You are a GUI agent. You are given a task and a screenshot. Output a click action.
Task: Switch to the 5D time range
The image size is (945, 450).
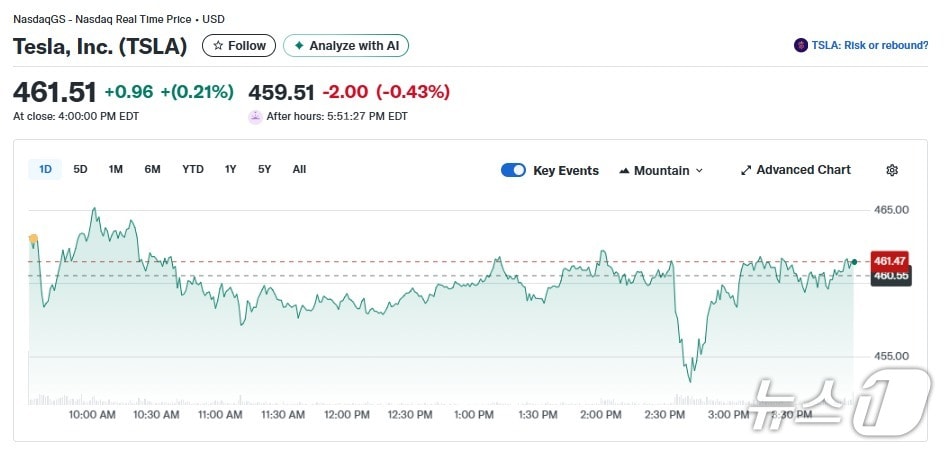pyautogui.click(x=80, y=169)
